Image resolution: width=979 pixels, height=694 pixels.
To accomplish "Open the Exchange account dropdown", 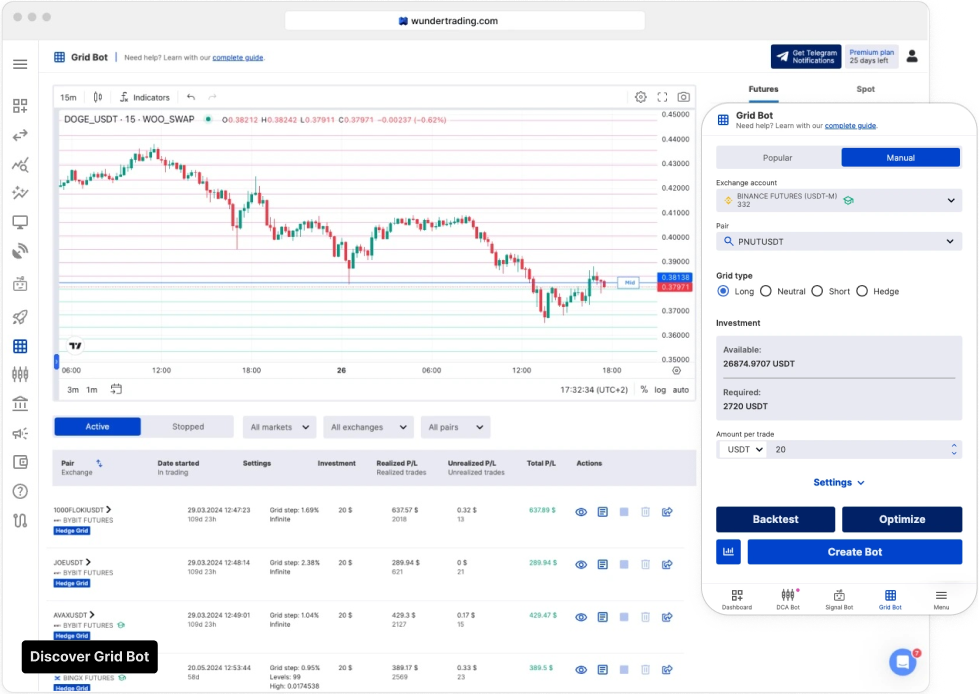I will tap(839, 200).
